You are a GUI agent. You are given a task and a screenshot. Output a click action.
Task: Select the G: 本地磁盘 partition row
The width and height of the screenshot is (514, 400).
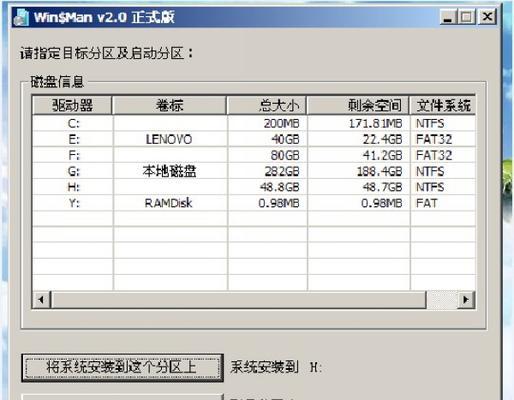(254, 171)
